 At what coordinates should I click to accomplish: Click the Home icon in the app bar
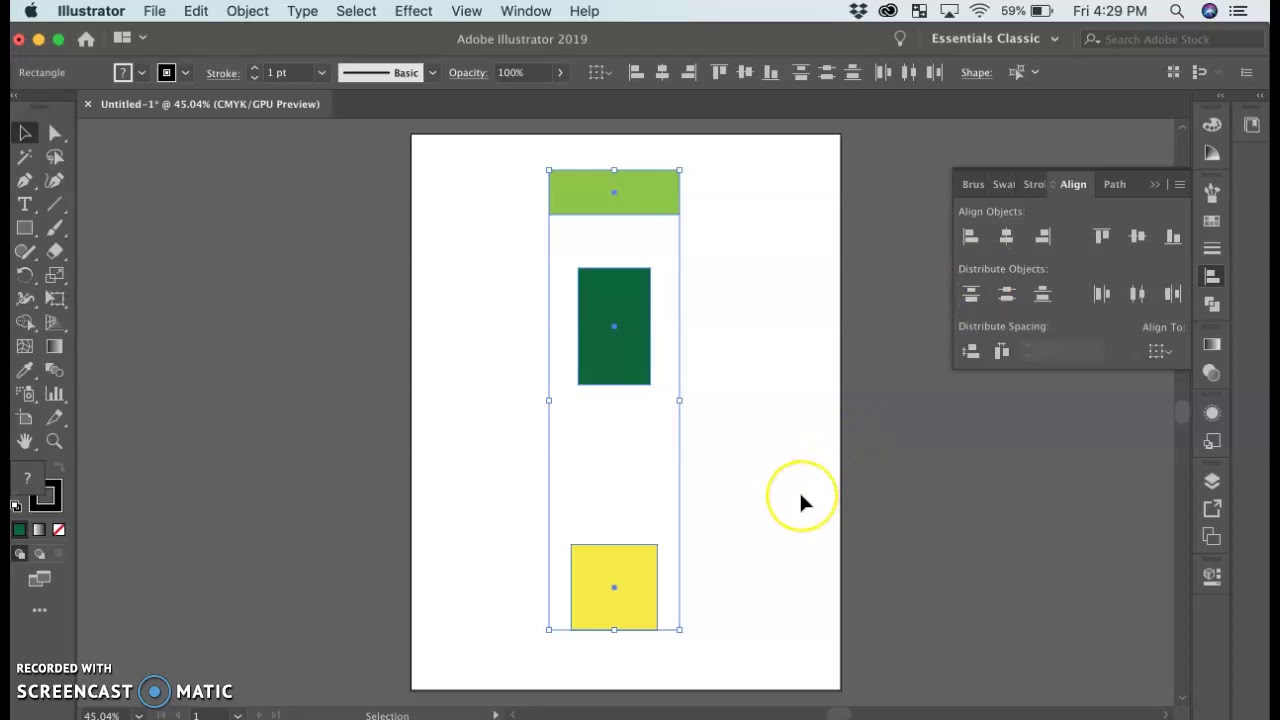point(86,39)
